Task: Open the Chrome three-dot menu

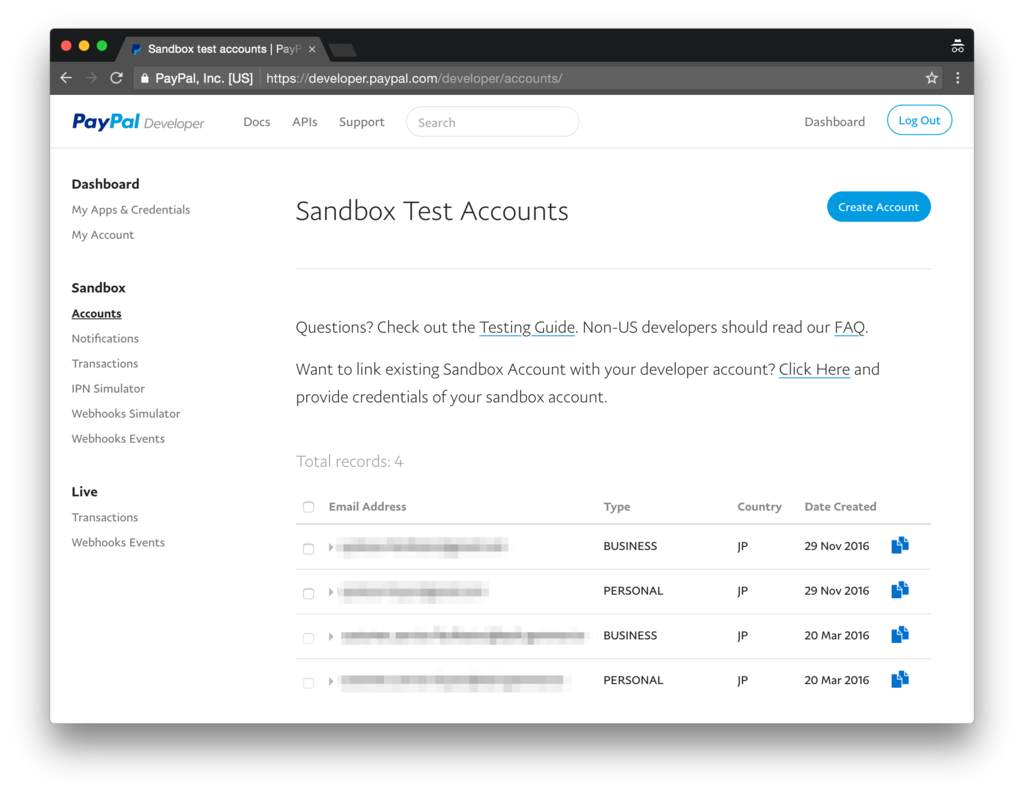Action: click(957, 78)
